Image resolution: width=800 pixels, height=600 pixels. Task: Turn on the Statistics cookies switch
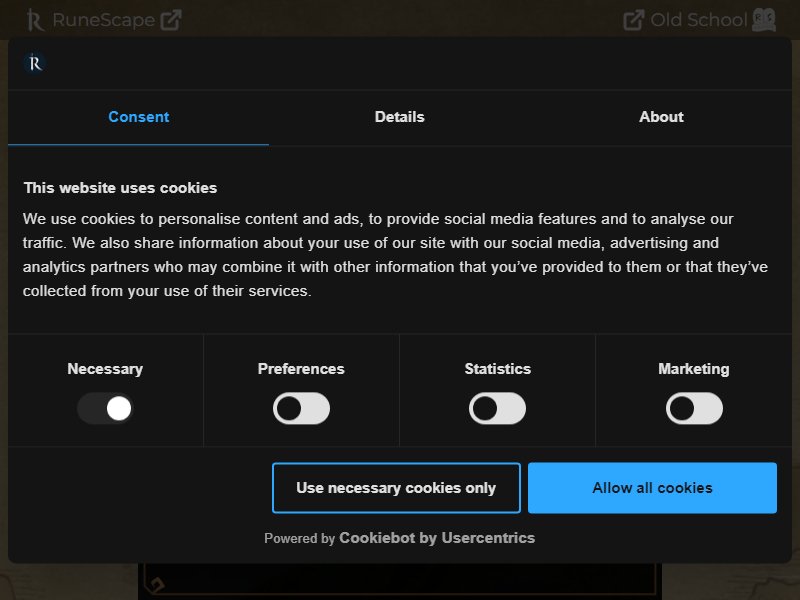[x=497, y=408]
